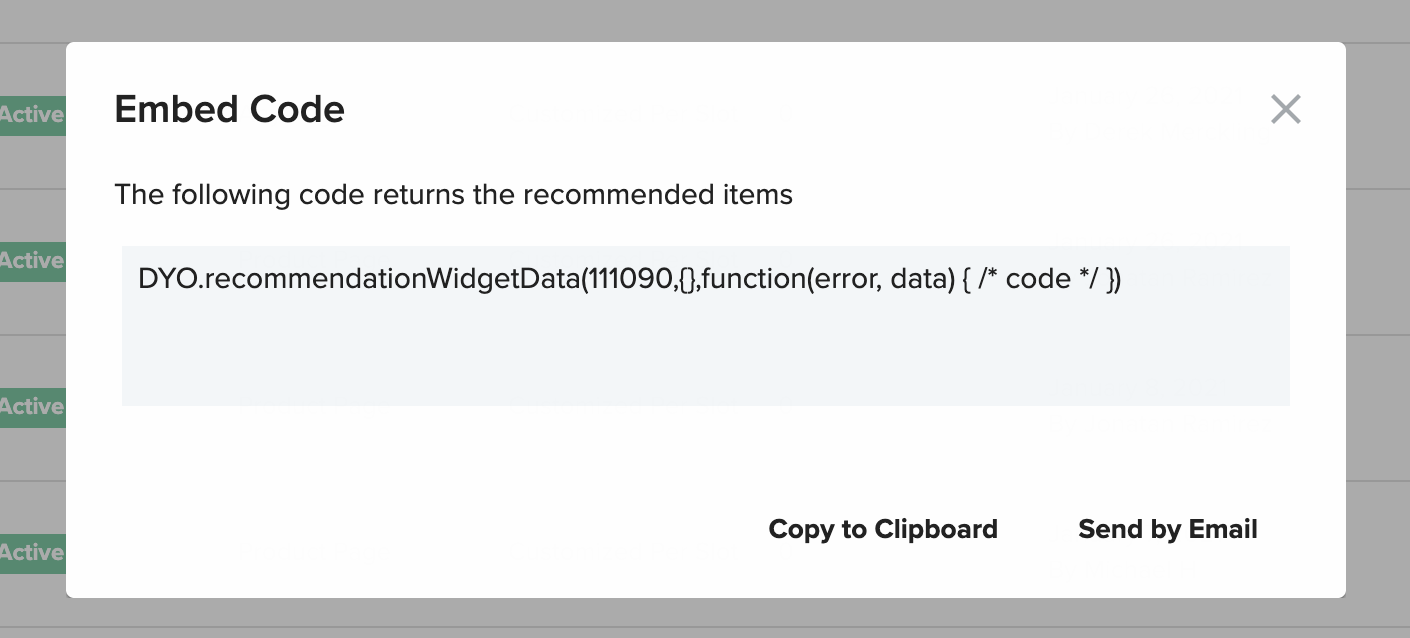Click the third Active status badge
The image size is (1410, 638).
tap(32, 407)
